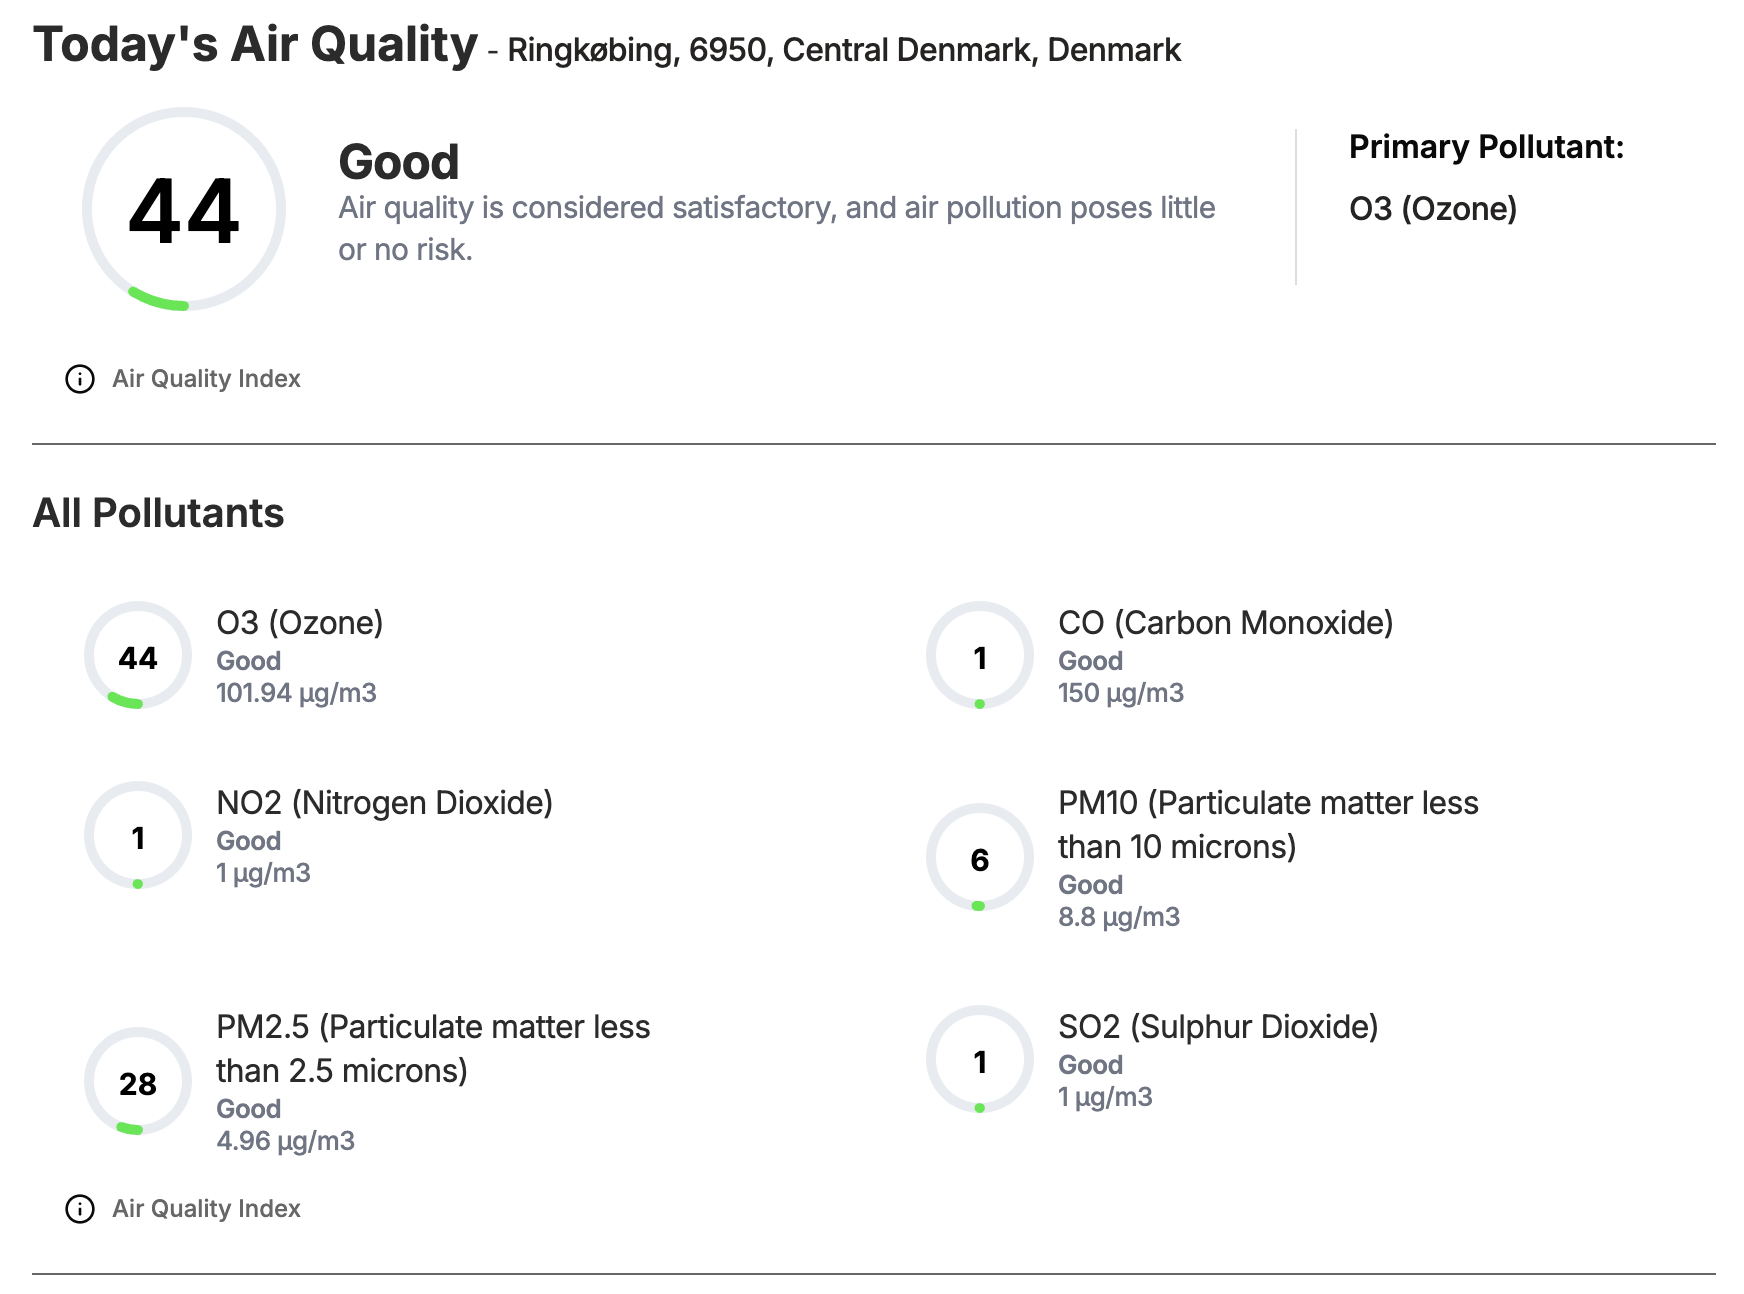Click the All Pollutants section heading
The image size is (1744, 1294).
click(x=159, y=513)
